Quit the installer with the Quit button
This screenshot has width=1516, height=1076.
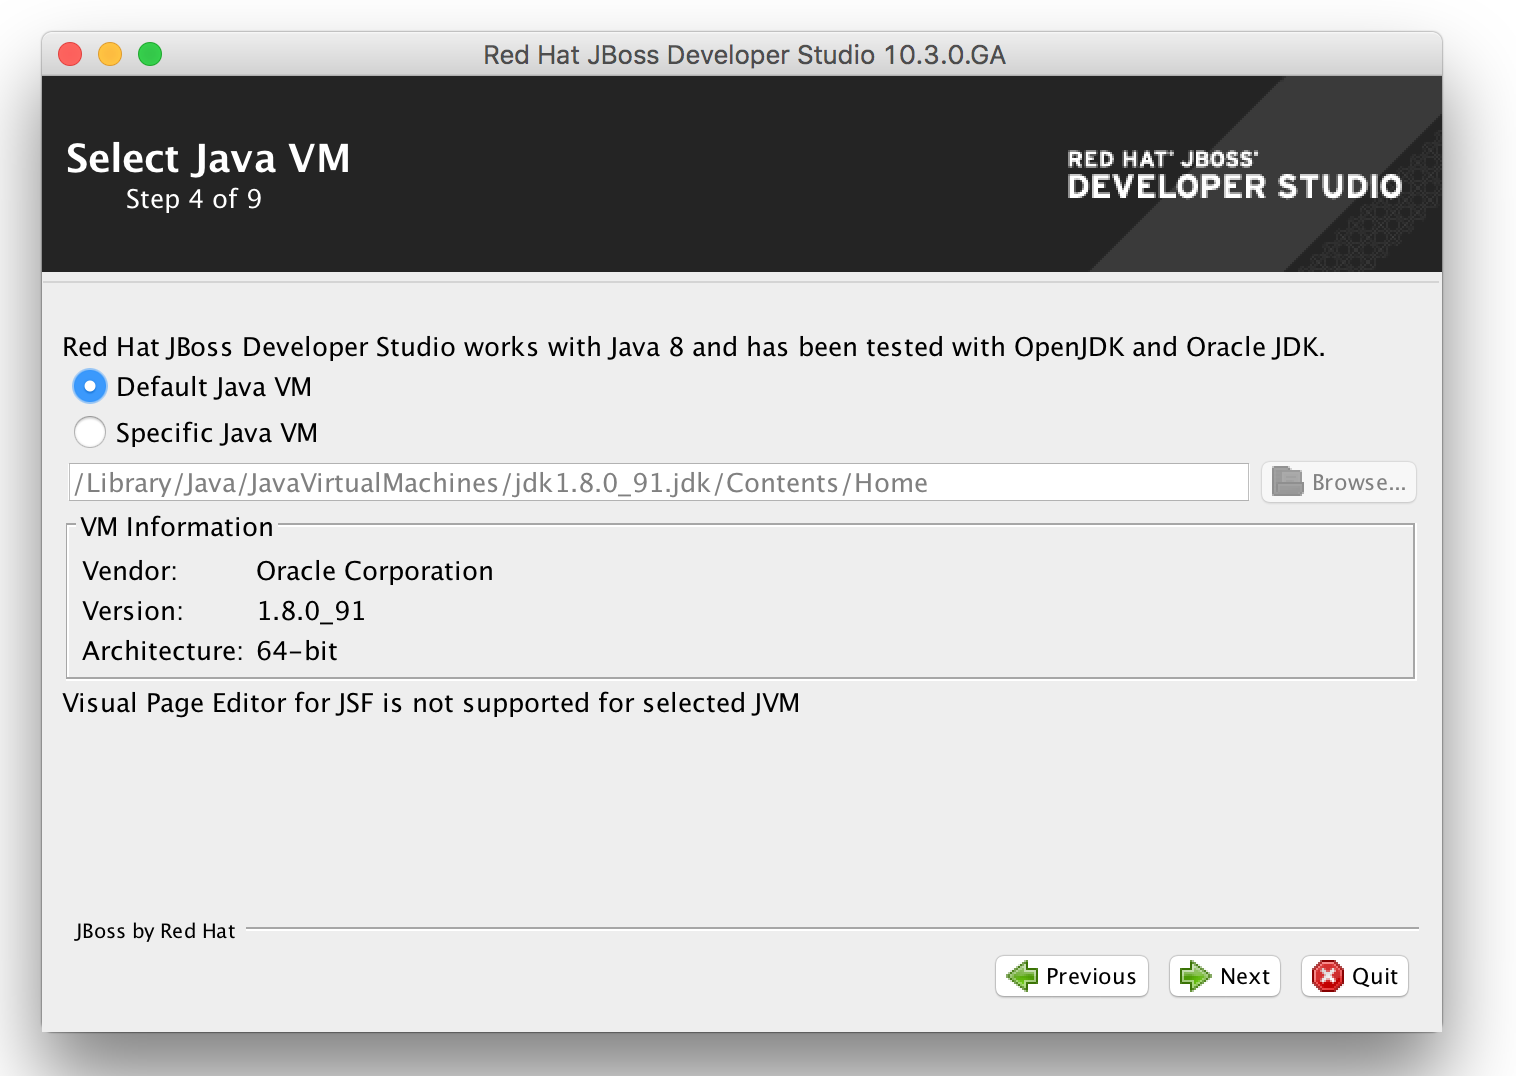1354,976
